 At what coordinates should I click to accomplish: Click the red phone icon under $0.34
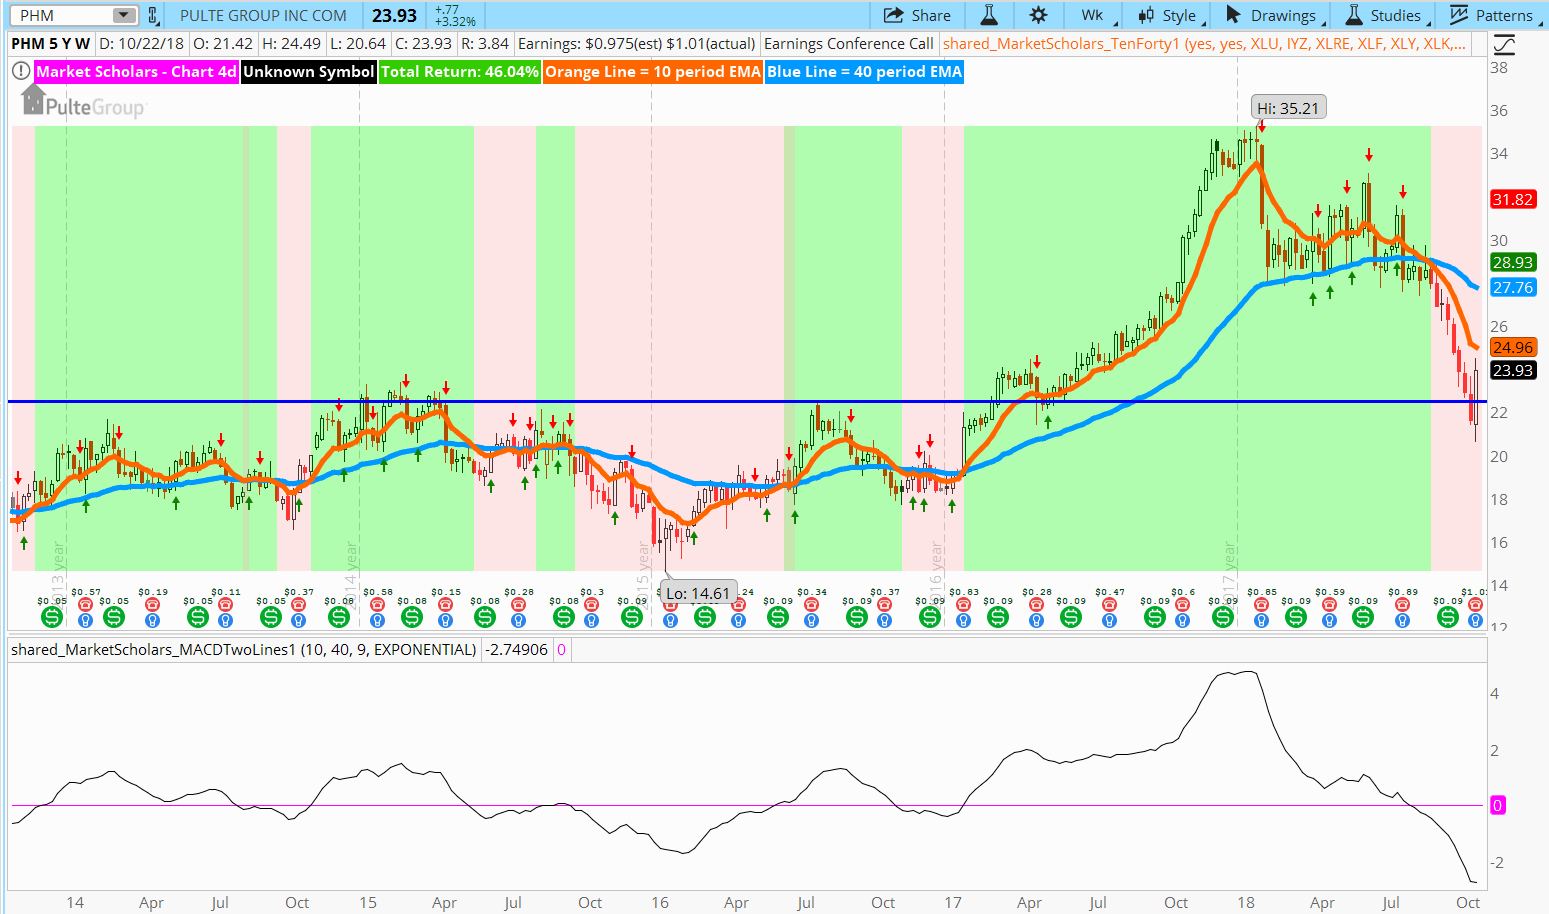tap(812, 605)
